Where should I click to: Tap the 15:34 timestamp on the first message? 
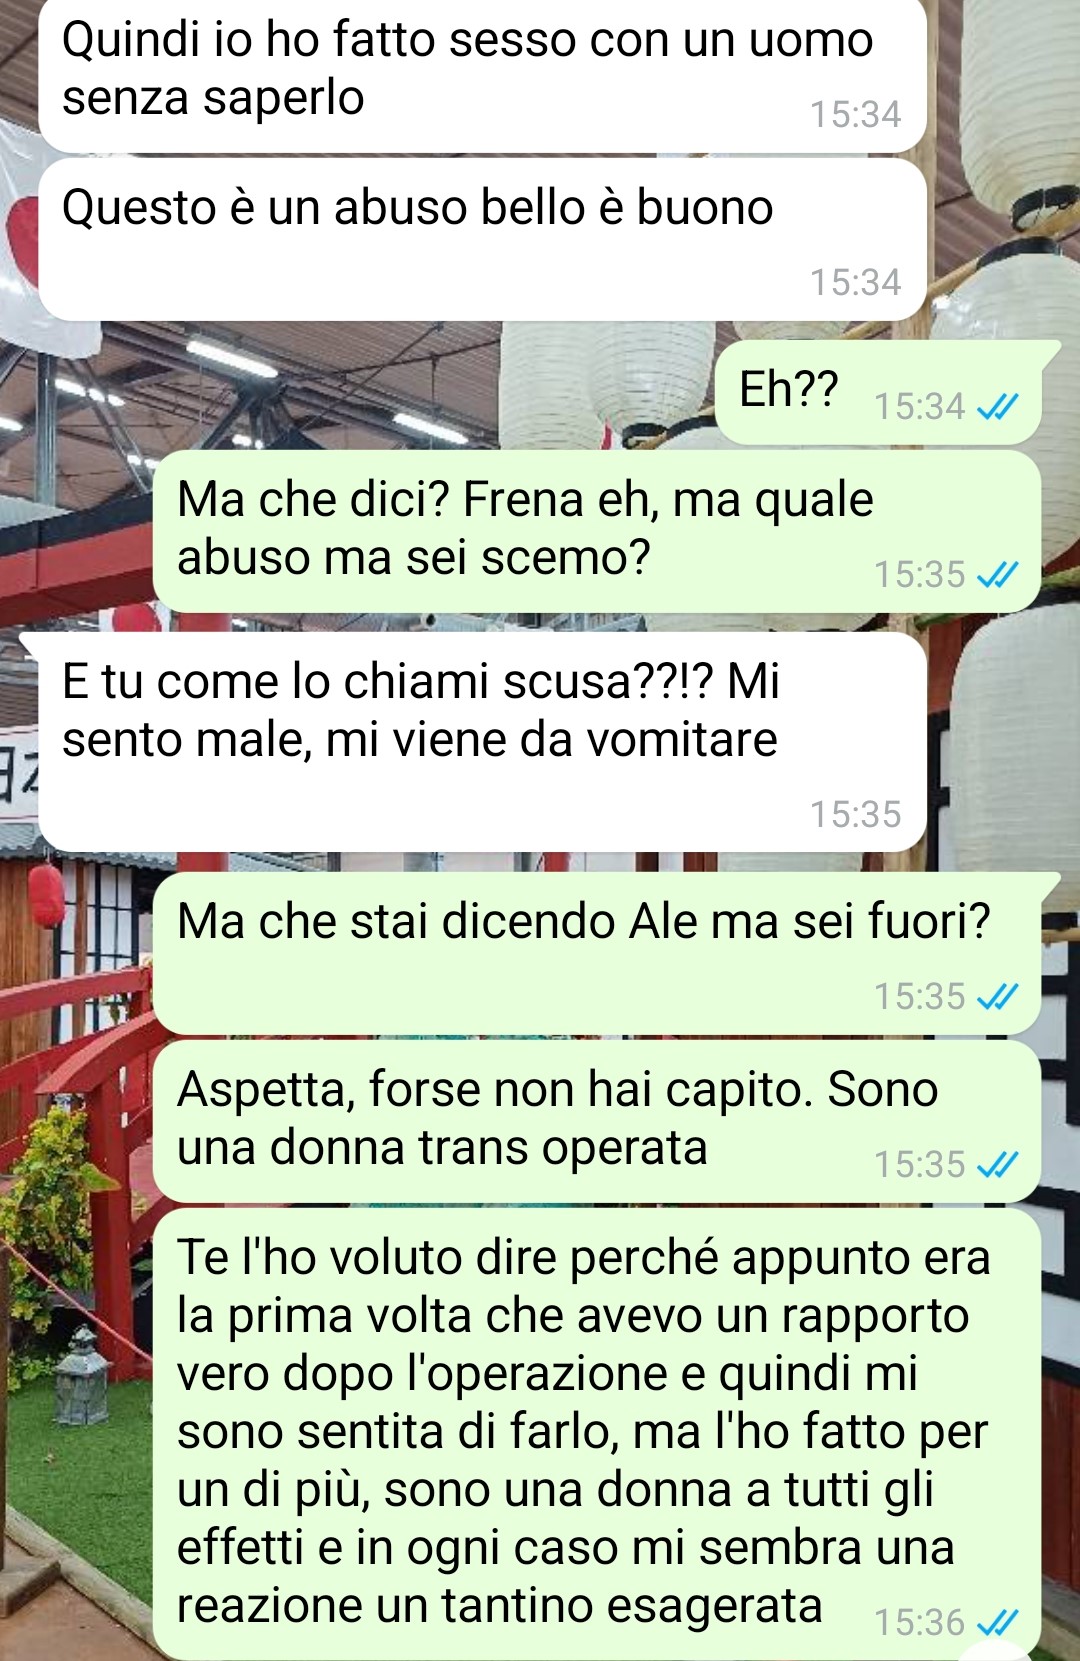coord(855,114)
